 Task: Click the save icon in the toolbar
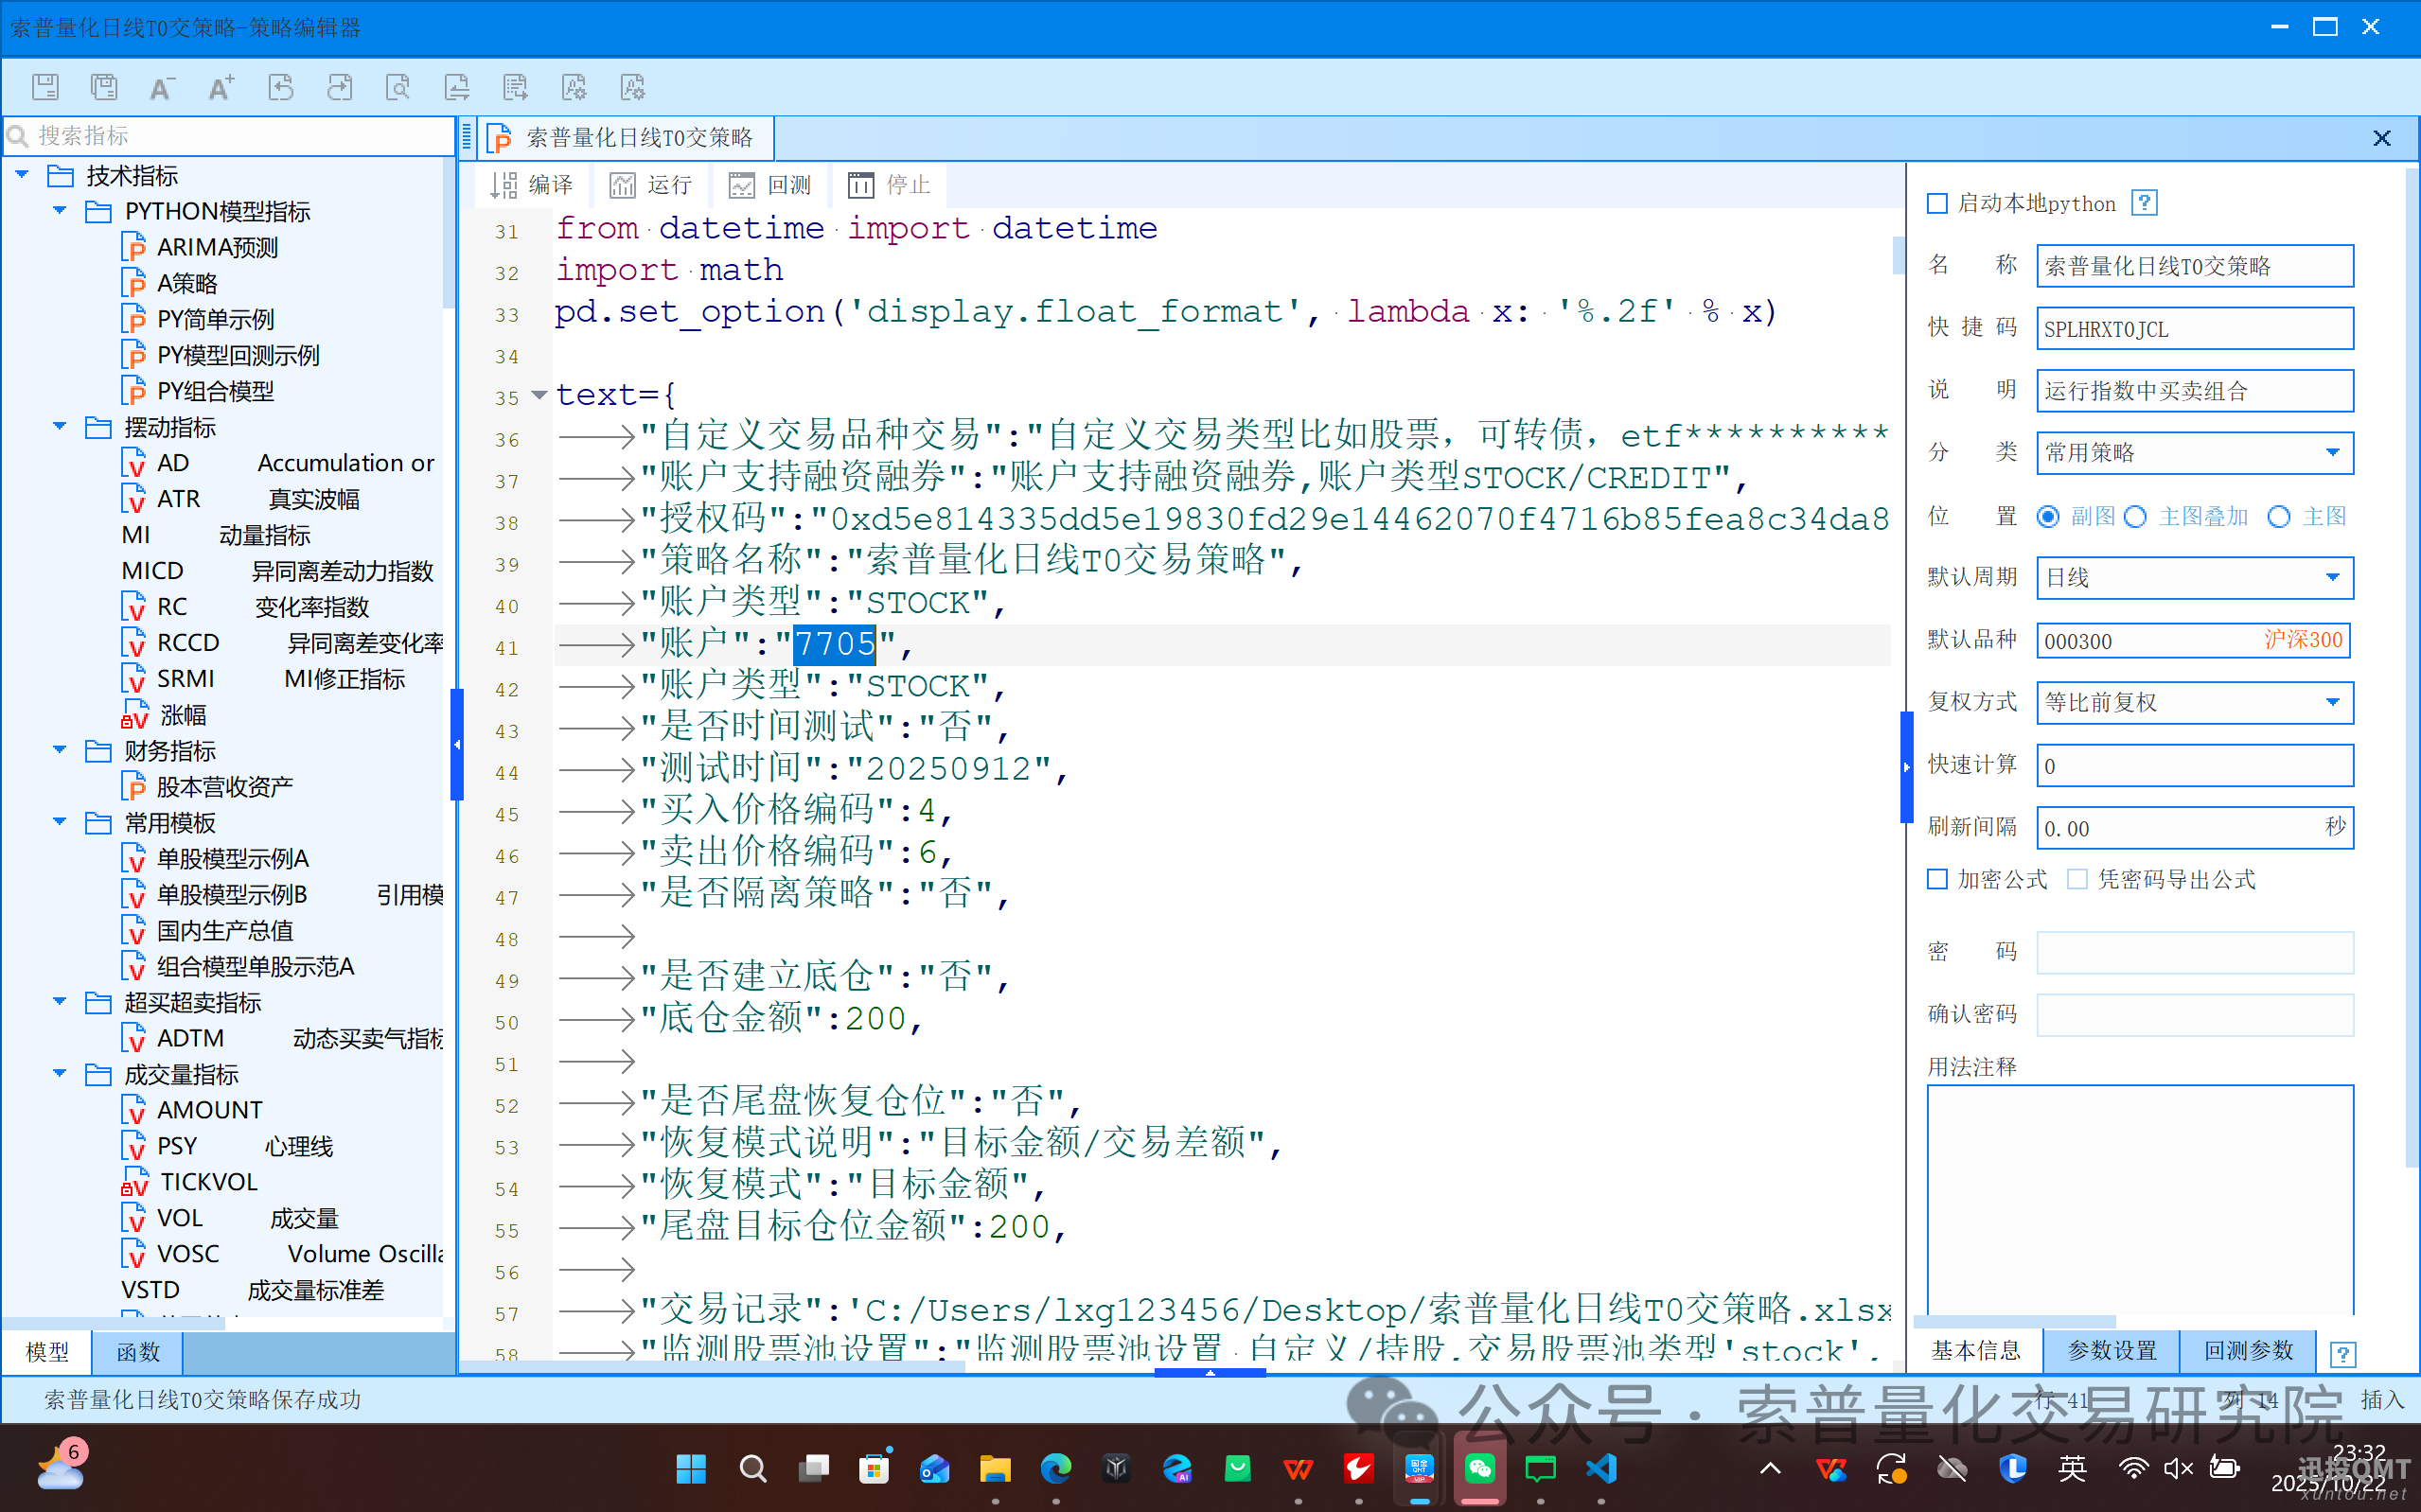point(46,87)
